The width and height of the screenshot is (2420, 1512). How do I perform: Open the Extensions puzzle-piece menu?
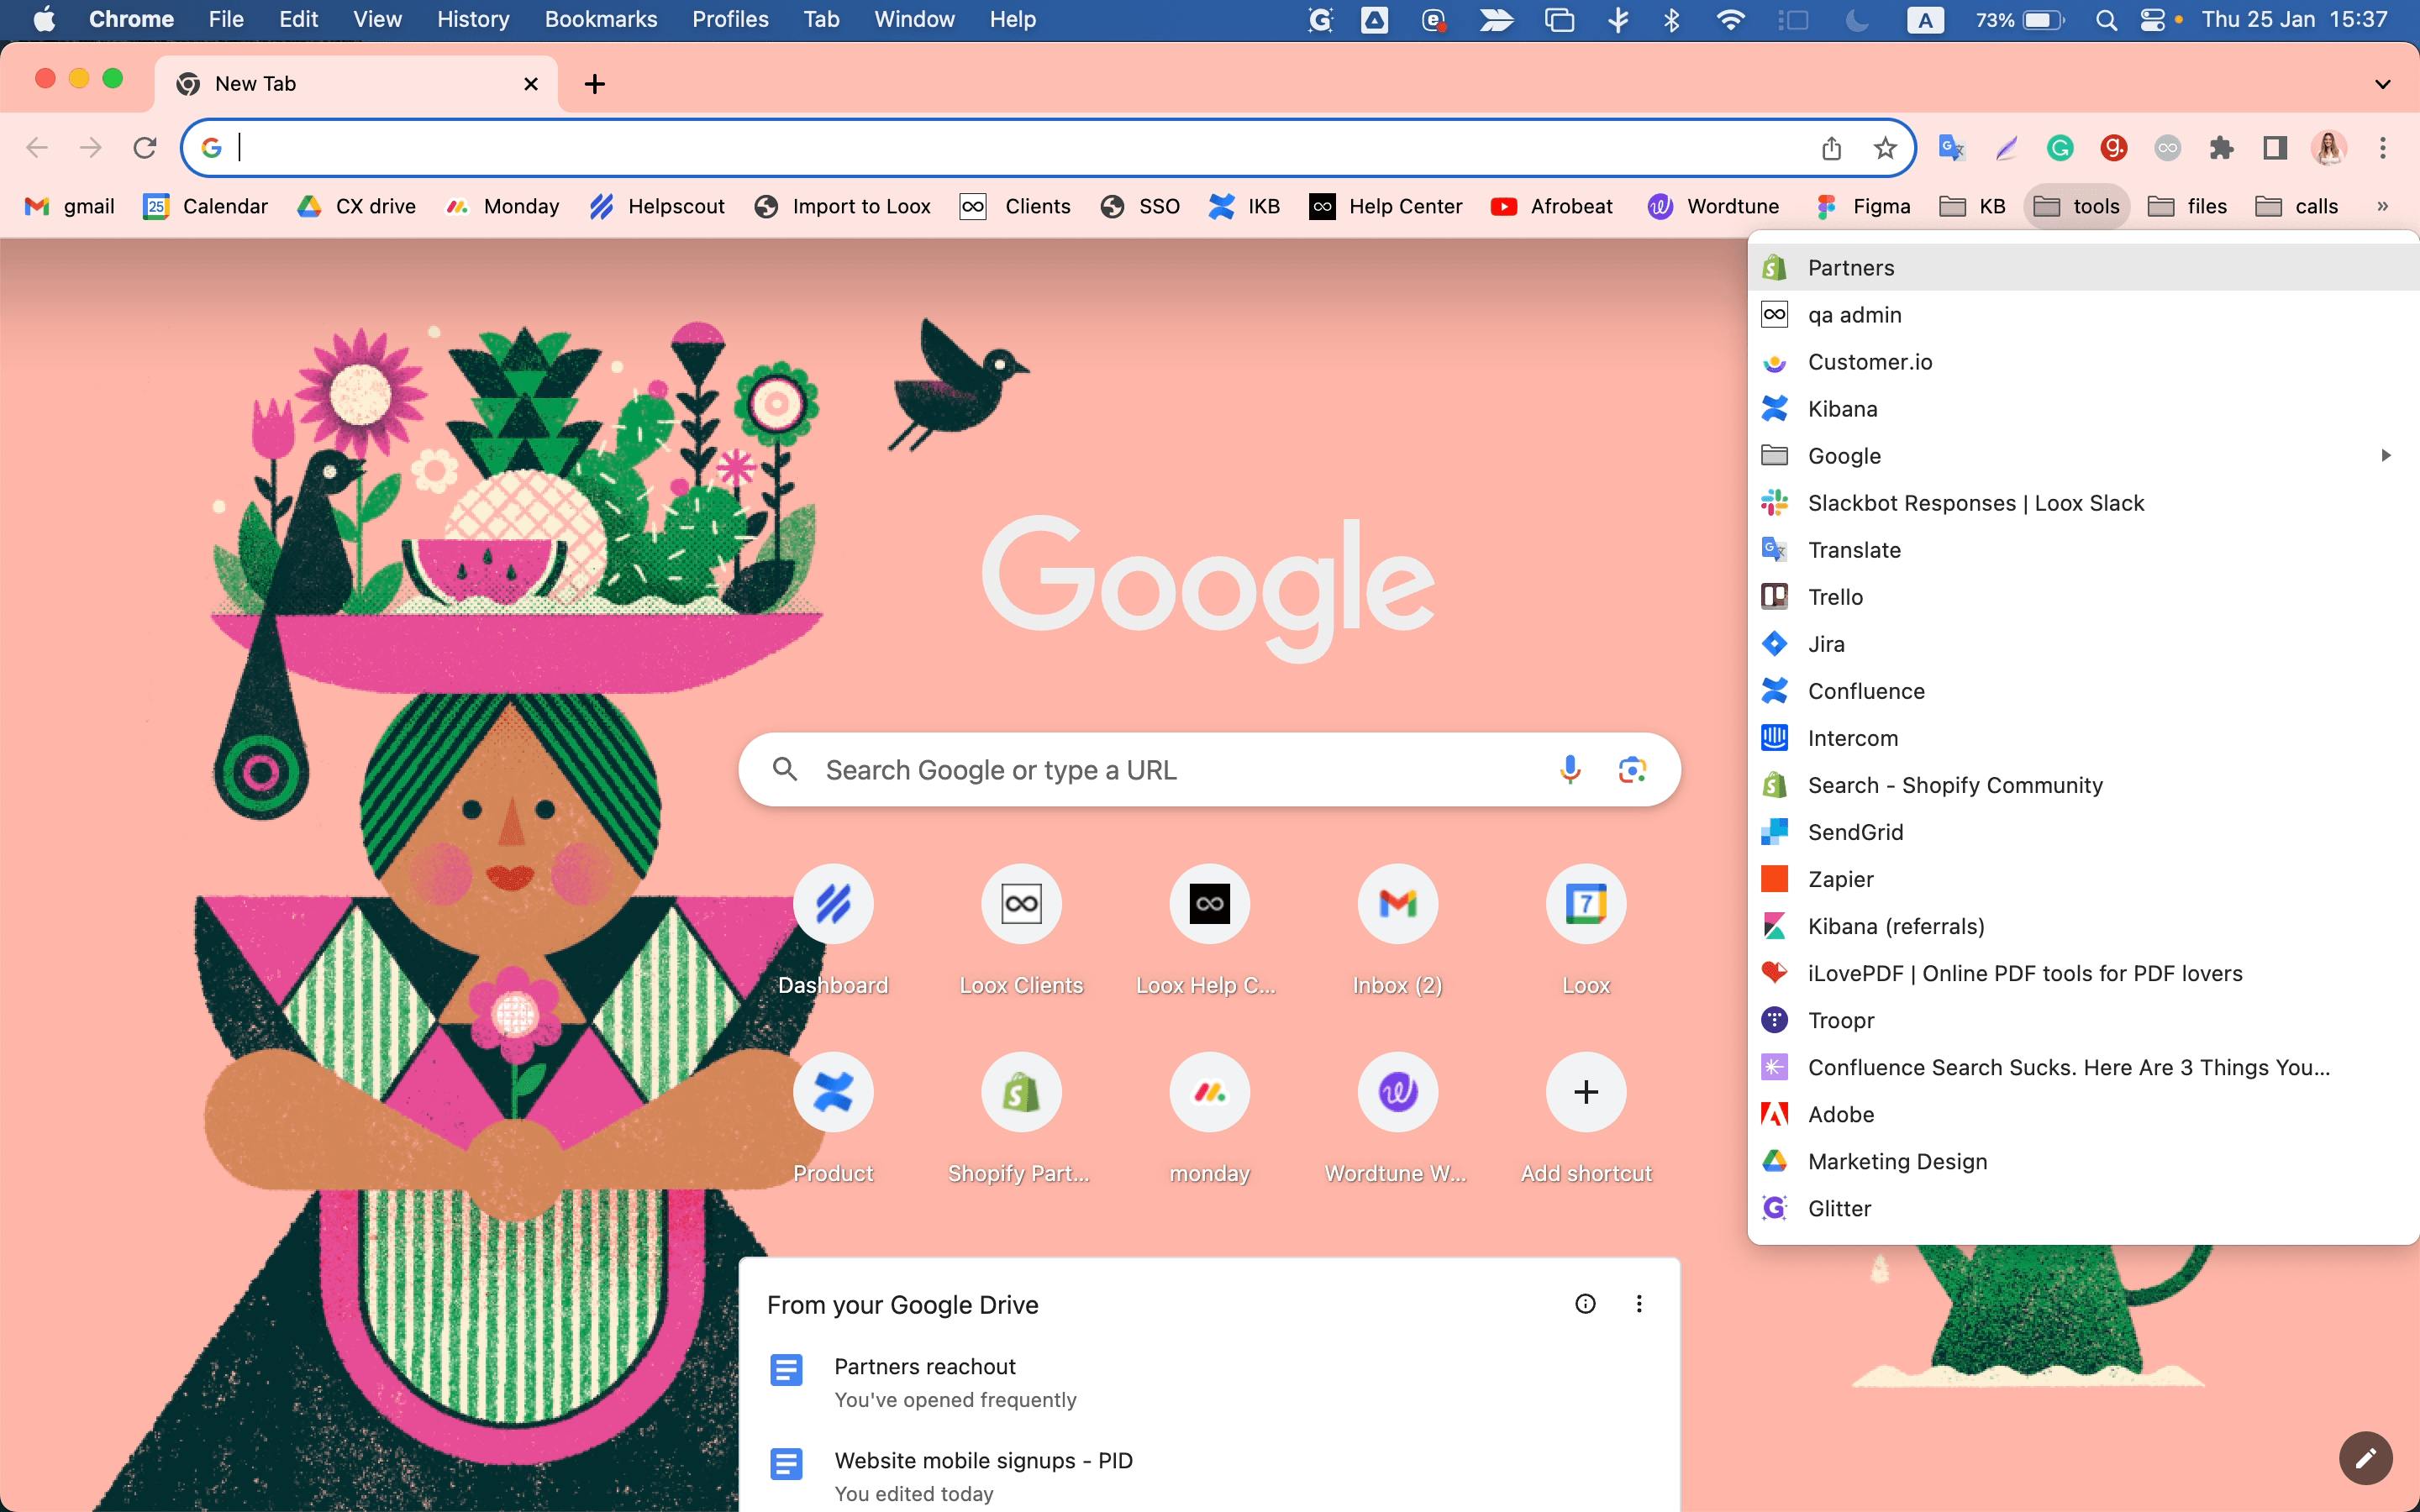pyautogui.click(x=2221, y=148)
